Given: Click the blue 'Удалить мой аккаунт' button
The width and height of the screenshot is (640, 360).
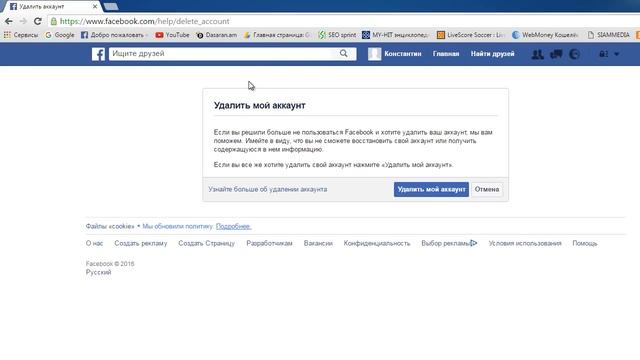Looking at the screenshot, I should 431,189.
